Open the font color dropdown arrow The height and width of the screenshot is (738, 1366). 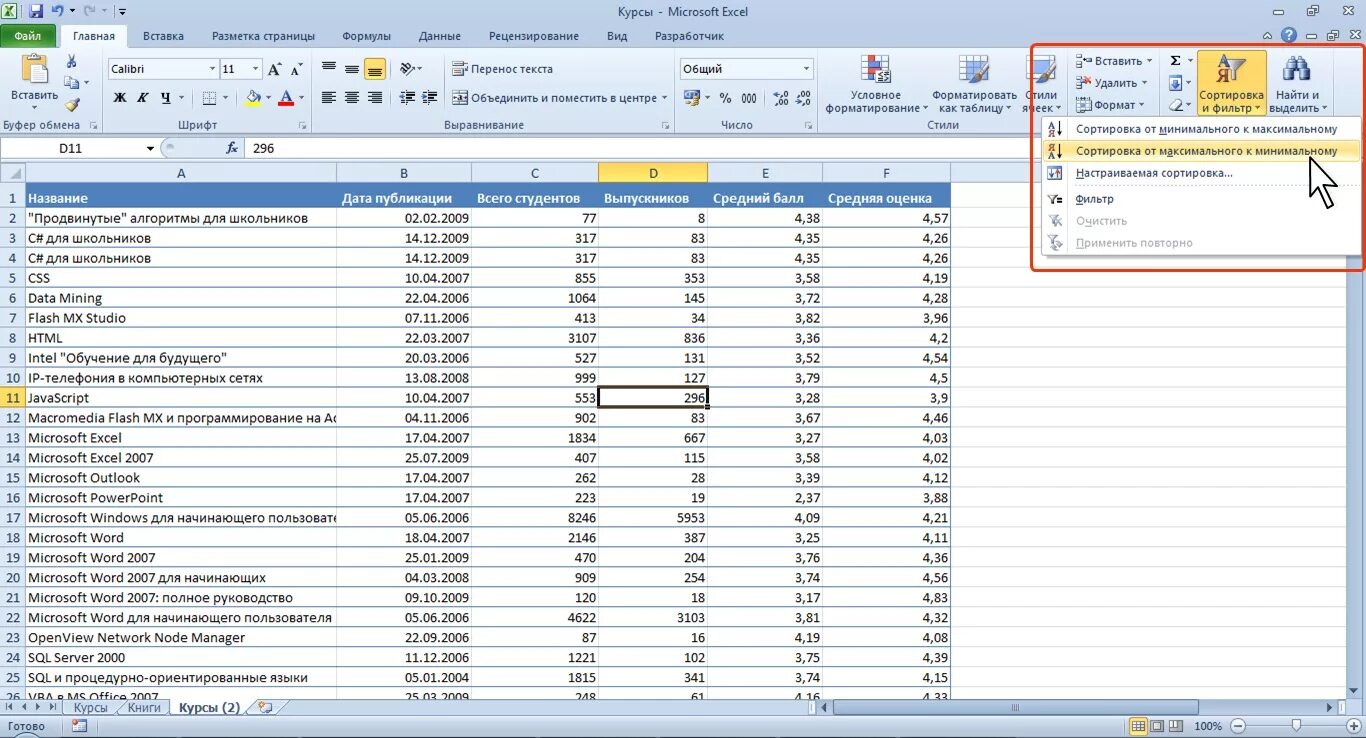coord(301,98)
